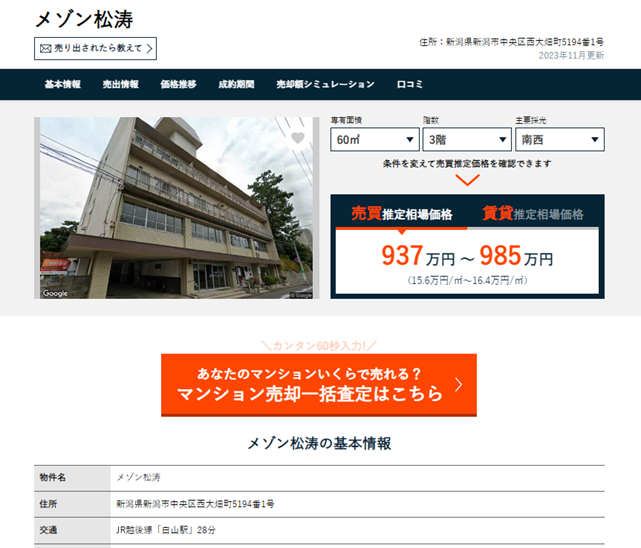Click the building street view photo
The height and width of the screenshot is (548, 641).
[x=177, y=208]
